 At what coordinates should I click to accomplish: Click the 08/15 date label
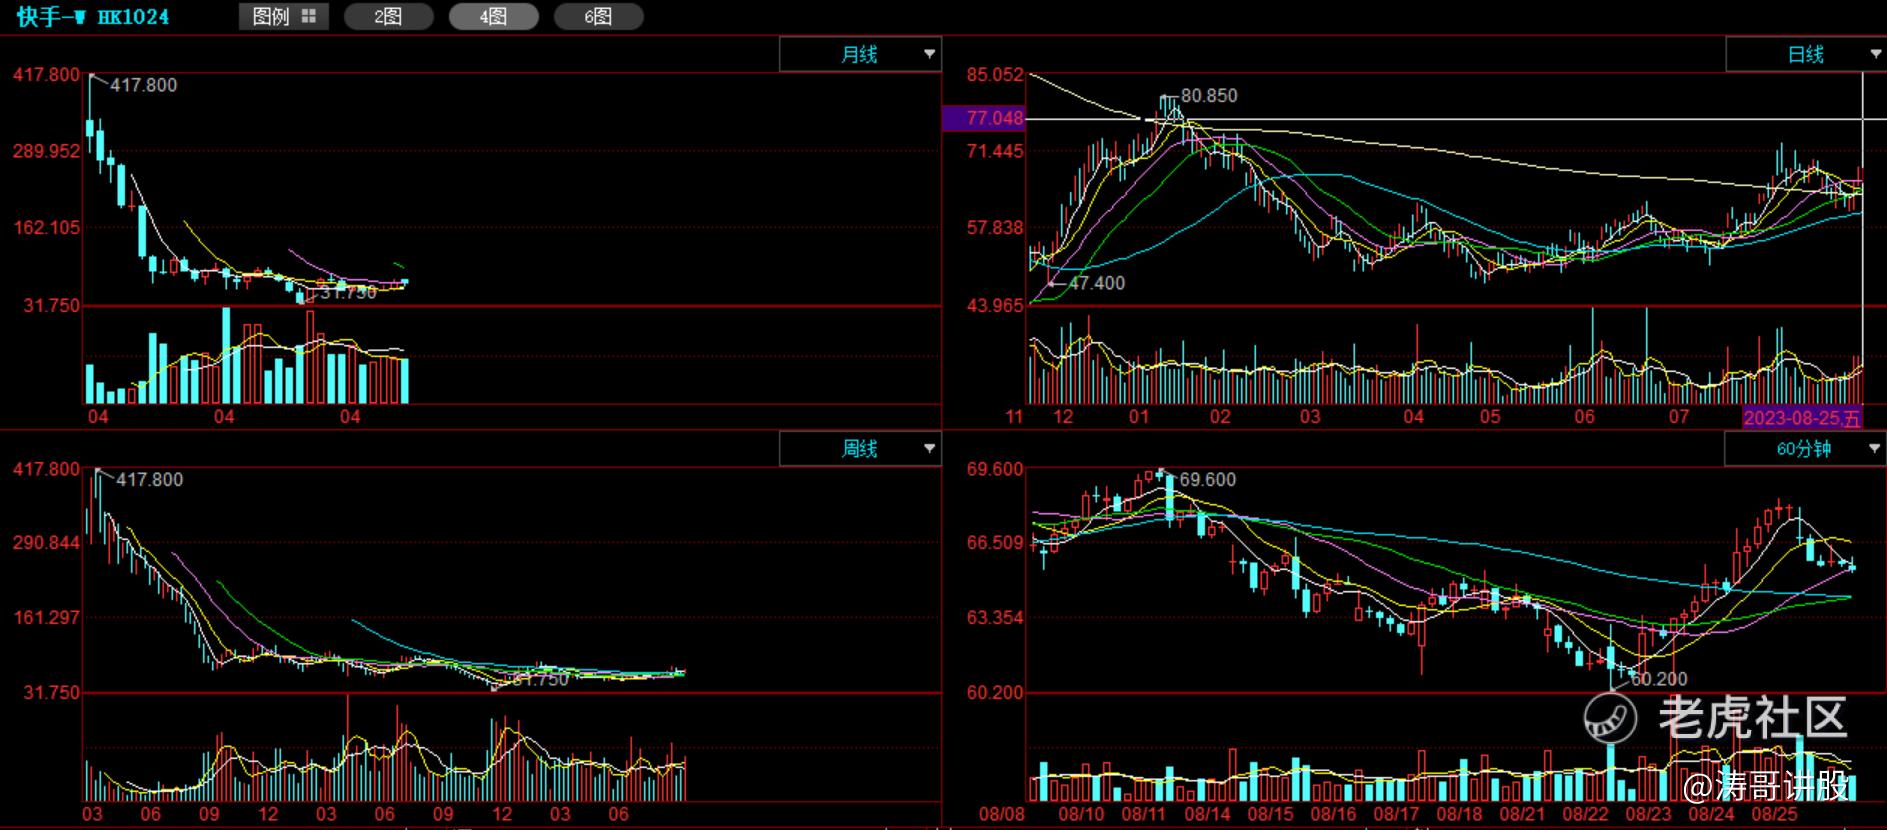coord(1270,815)
